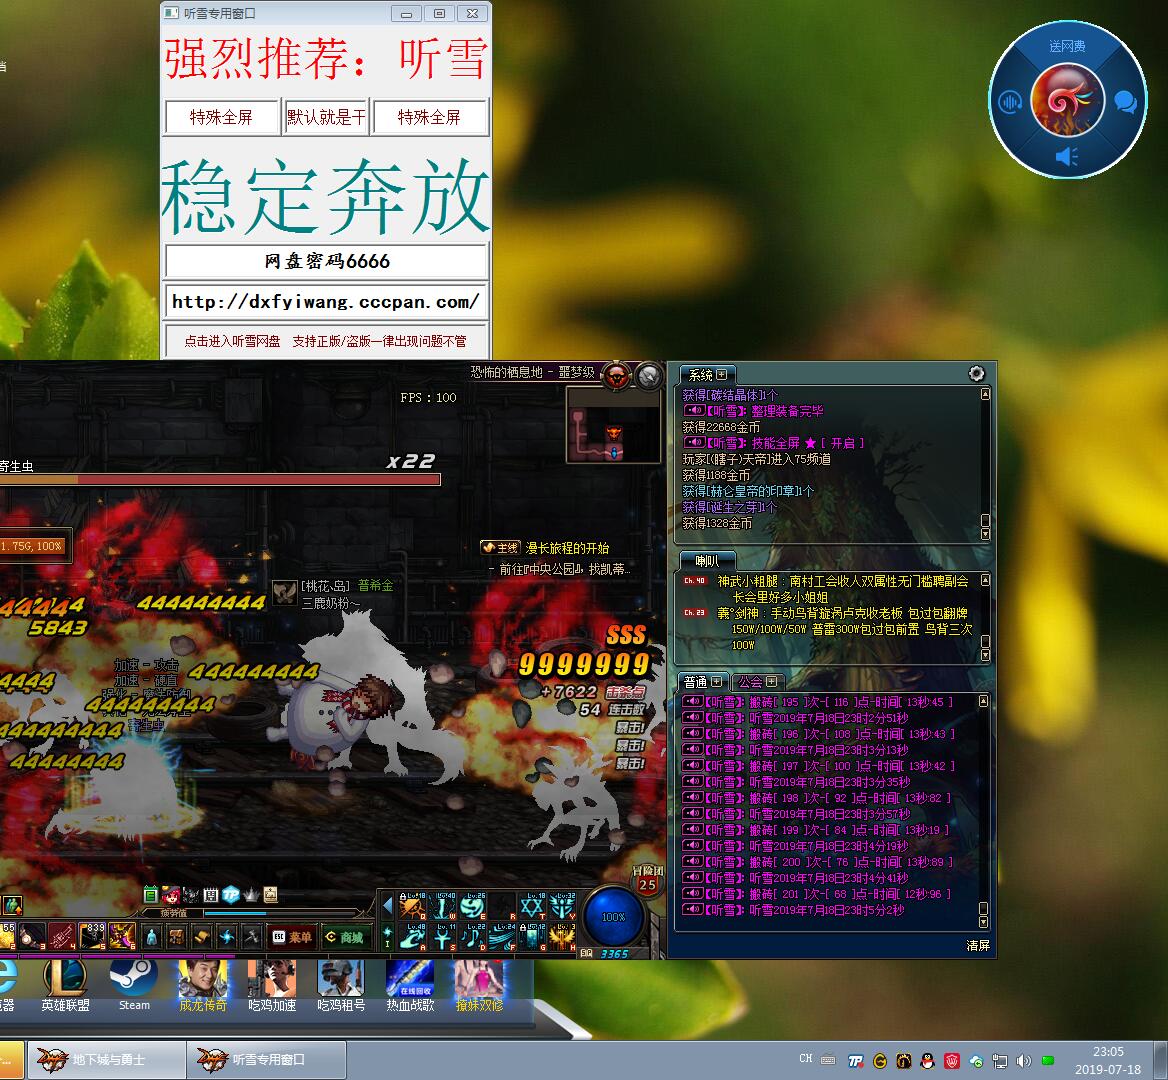Open the 吃鸡租号 shortcut
The height and width of the screenshot is (1080, 1168).
[341, 985]
